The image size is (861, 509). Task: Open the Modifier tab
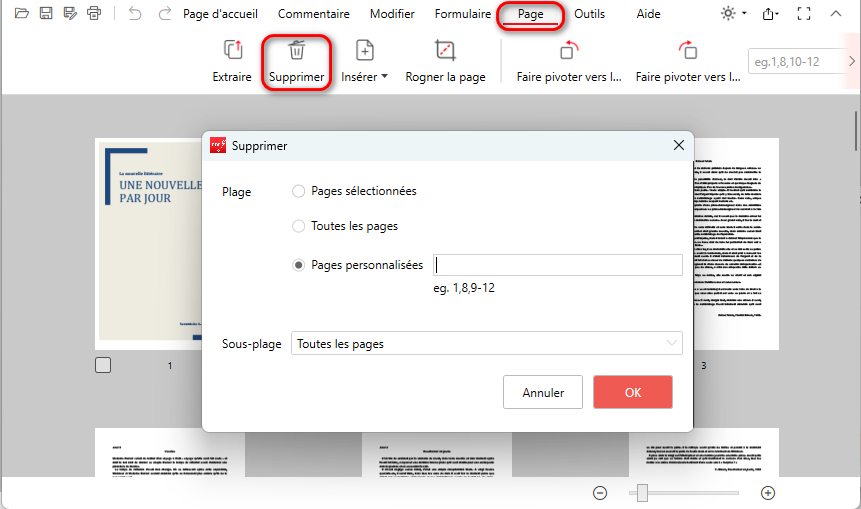coord(392,14)
